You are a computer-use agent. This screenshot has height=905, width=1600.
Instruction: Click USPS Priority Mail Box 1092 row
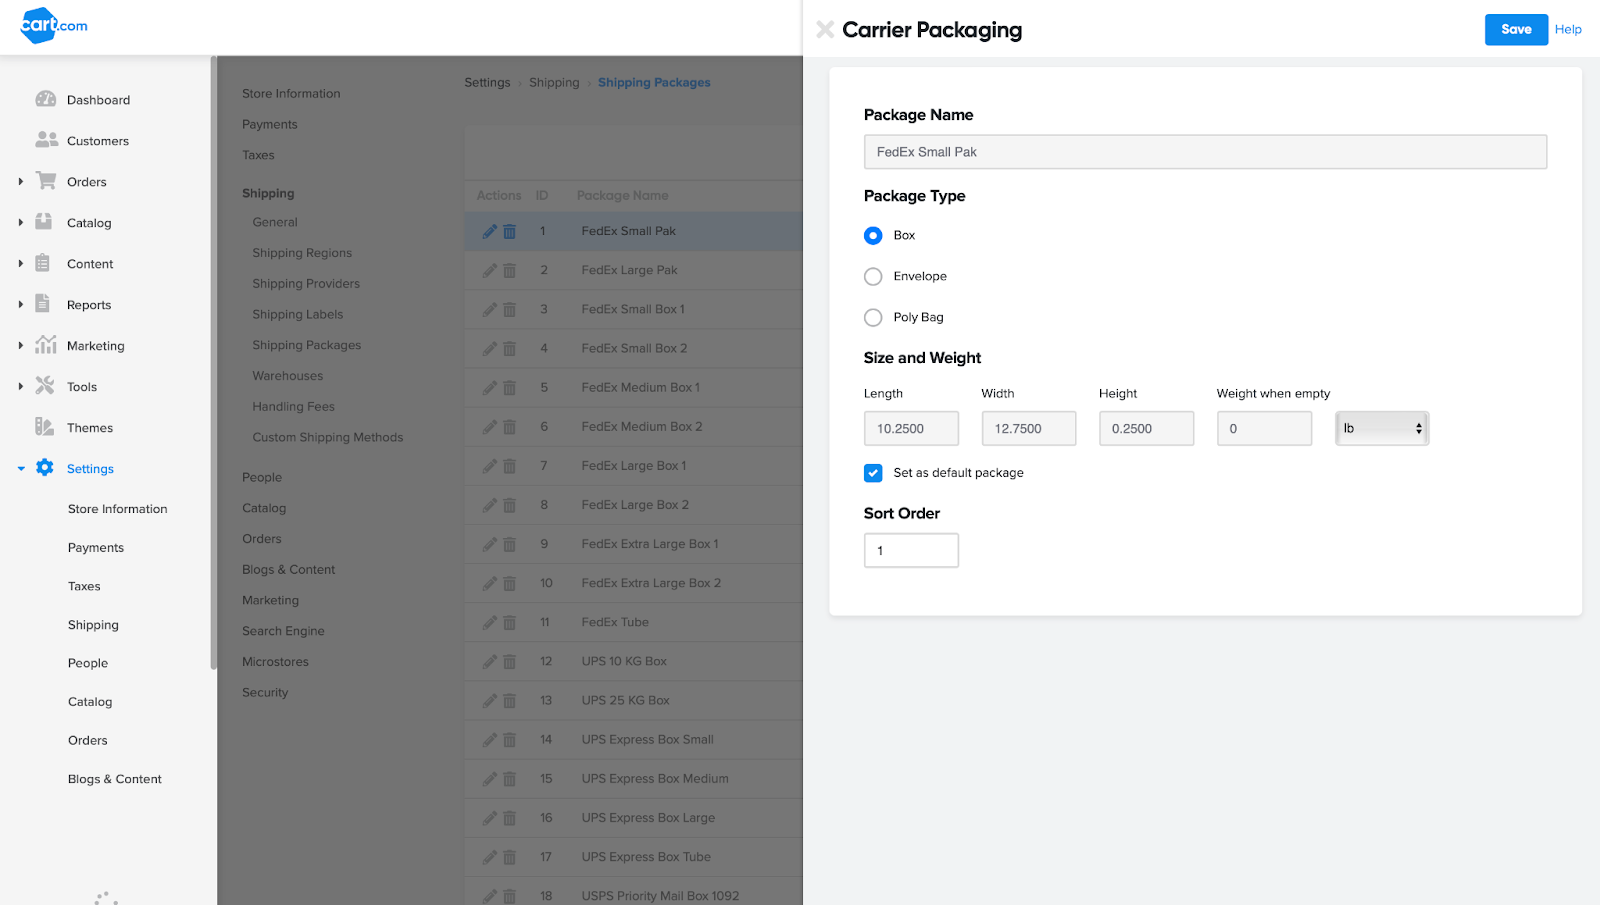point(633,895)
